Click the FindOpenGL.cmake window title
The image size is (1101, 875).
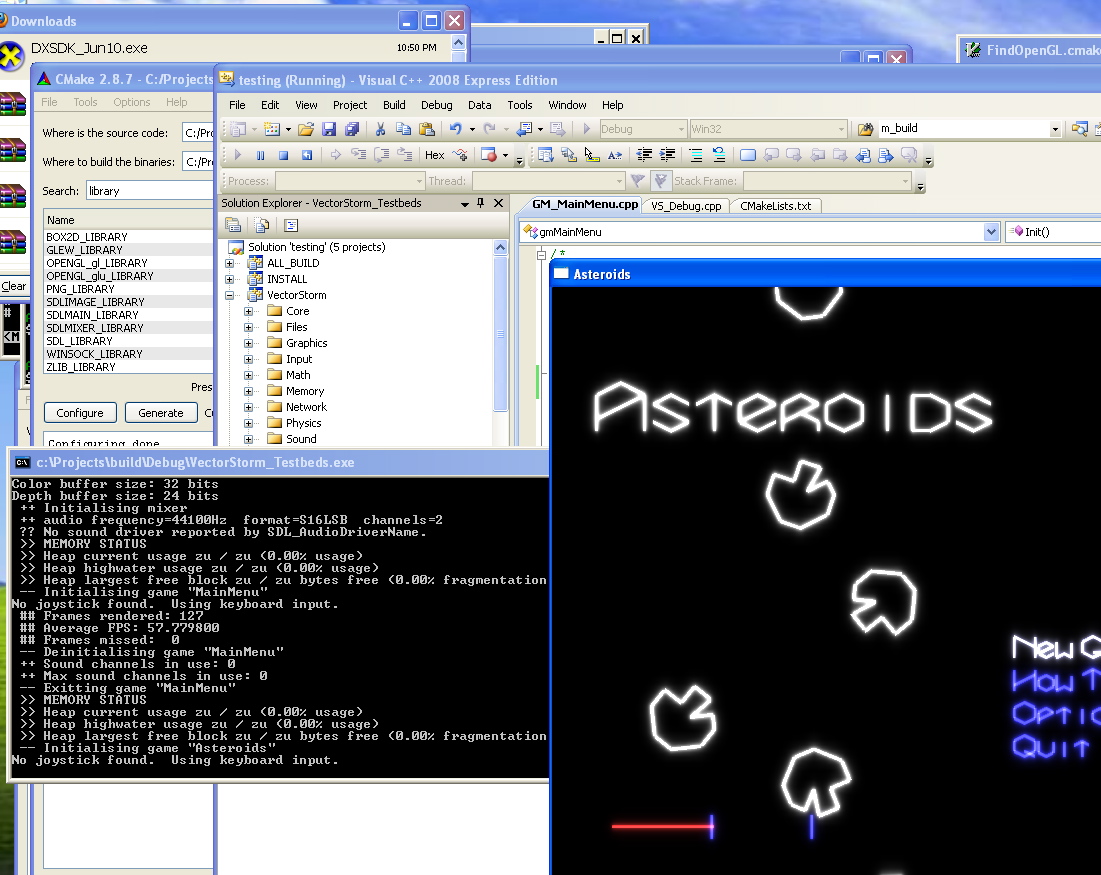pyautogui.click(x=1043, y=50)
